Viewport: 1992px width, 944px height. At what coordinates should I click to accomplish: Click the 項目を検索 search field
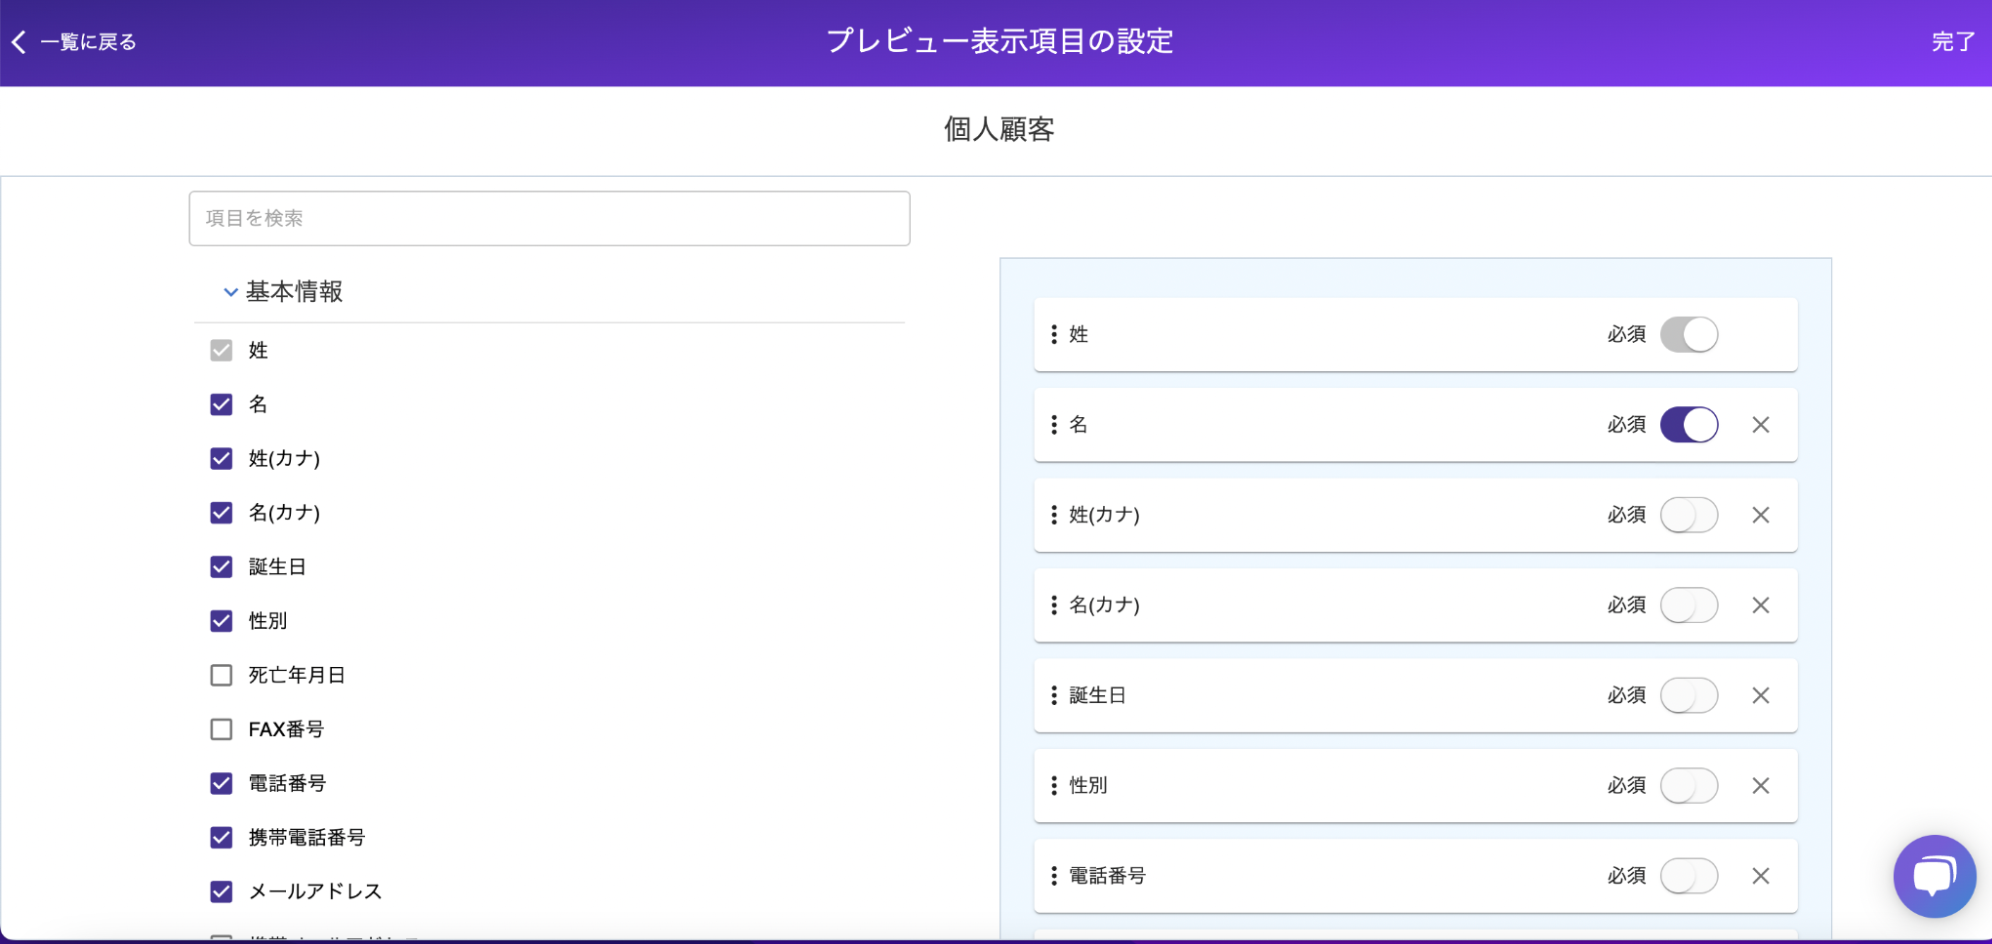click(x=549, y=218)
